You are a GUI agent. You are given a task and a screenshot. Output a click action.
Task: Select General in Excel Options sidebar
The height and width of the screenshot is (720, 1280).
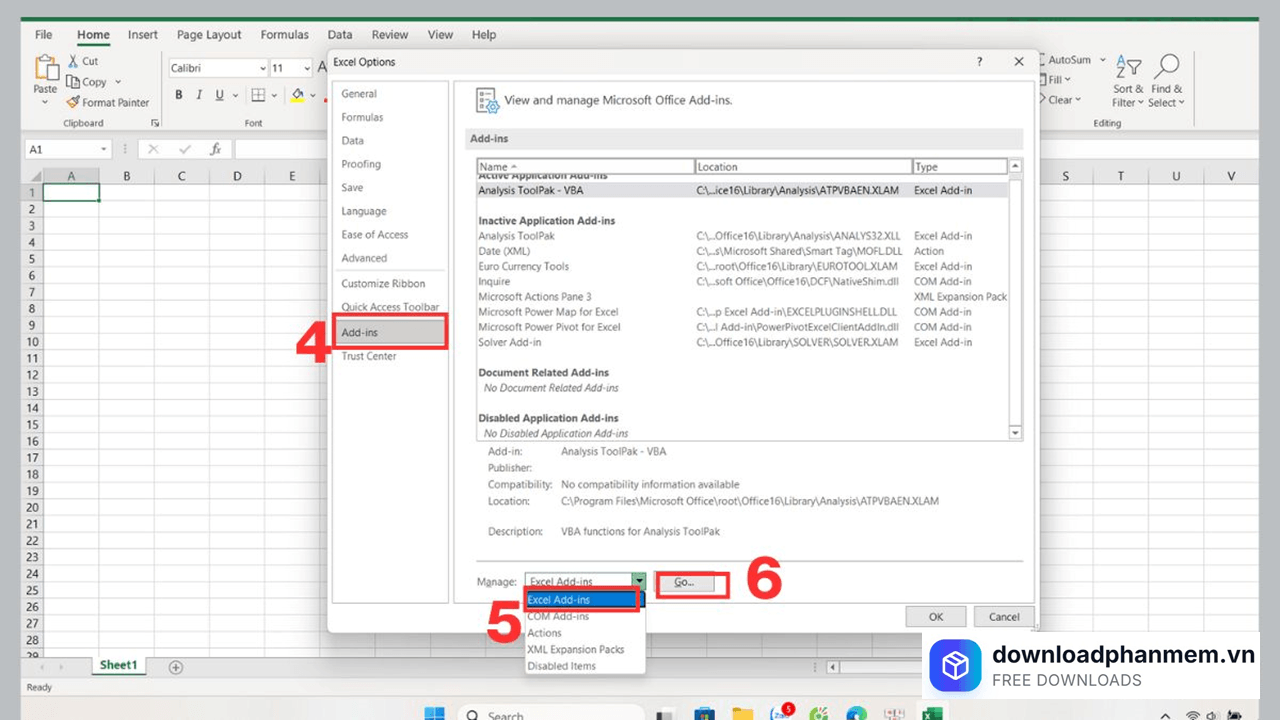pos(391,94)
